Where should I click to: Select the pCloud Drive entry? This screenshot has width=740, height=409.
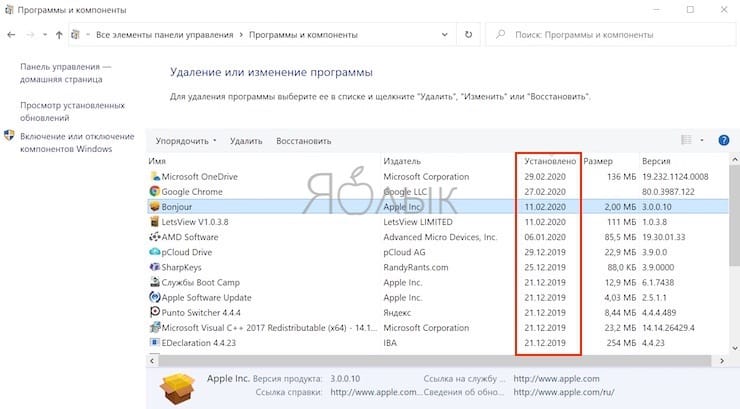186,252
